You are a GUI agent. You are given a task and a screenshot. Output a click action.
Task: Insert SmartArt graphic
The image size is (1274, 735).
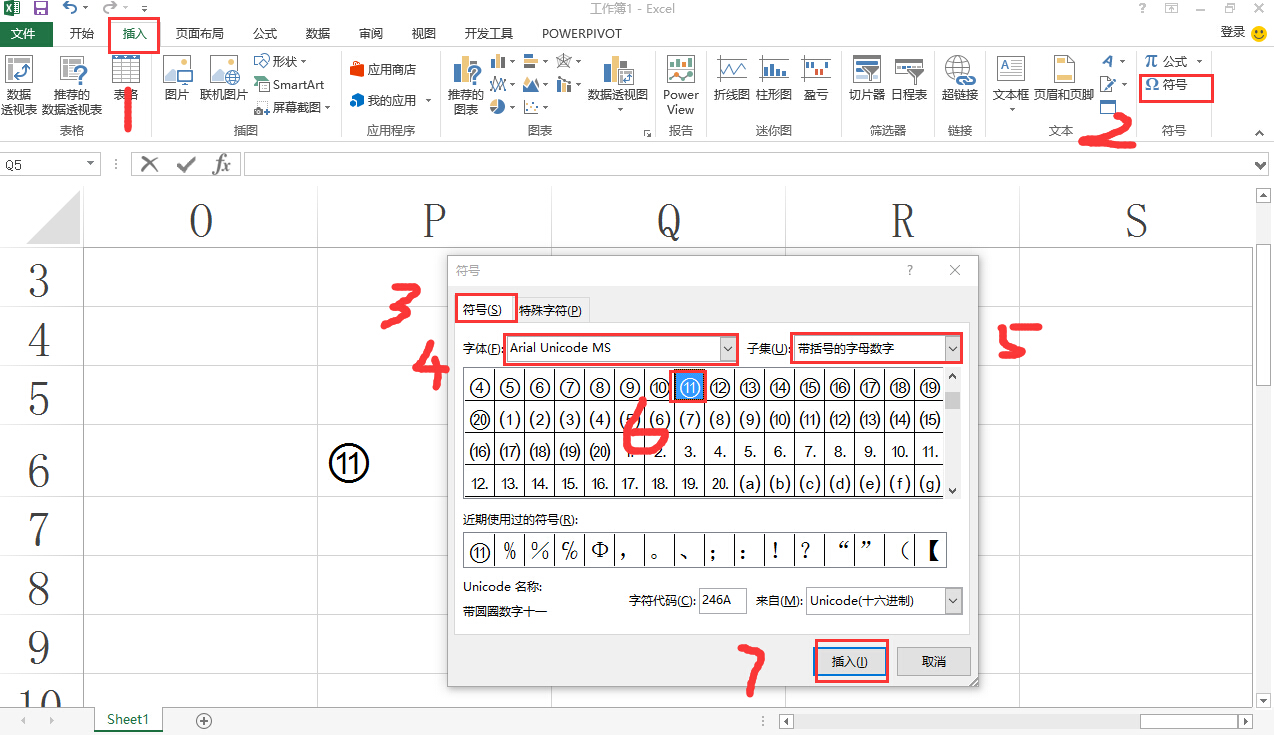click(x=289, y=85)
